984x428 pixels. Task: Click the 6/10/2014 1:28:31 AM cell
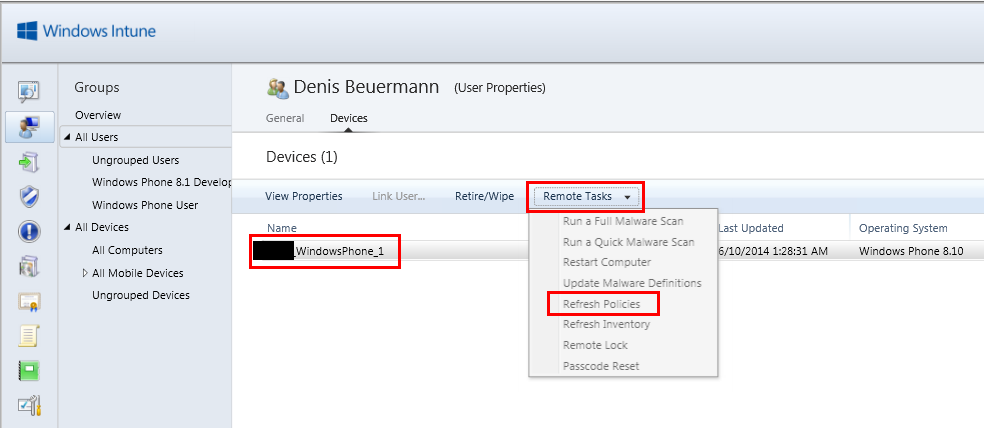click(x=773, y=252)
